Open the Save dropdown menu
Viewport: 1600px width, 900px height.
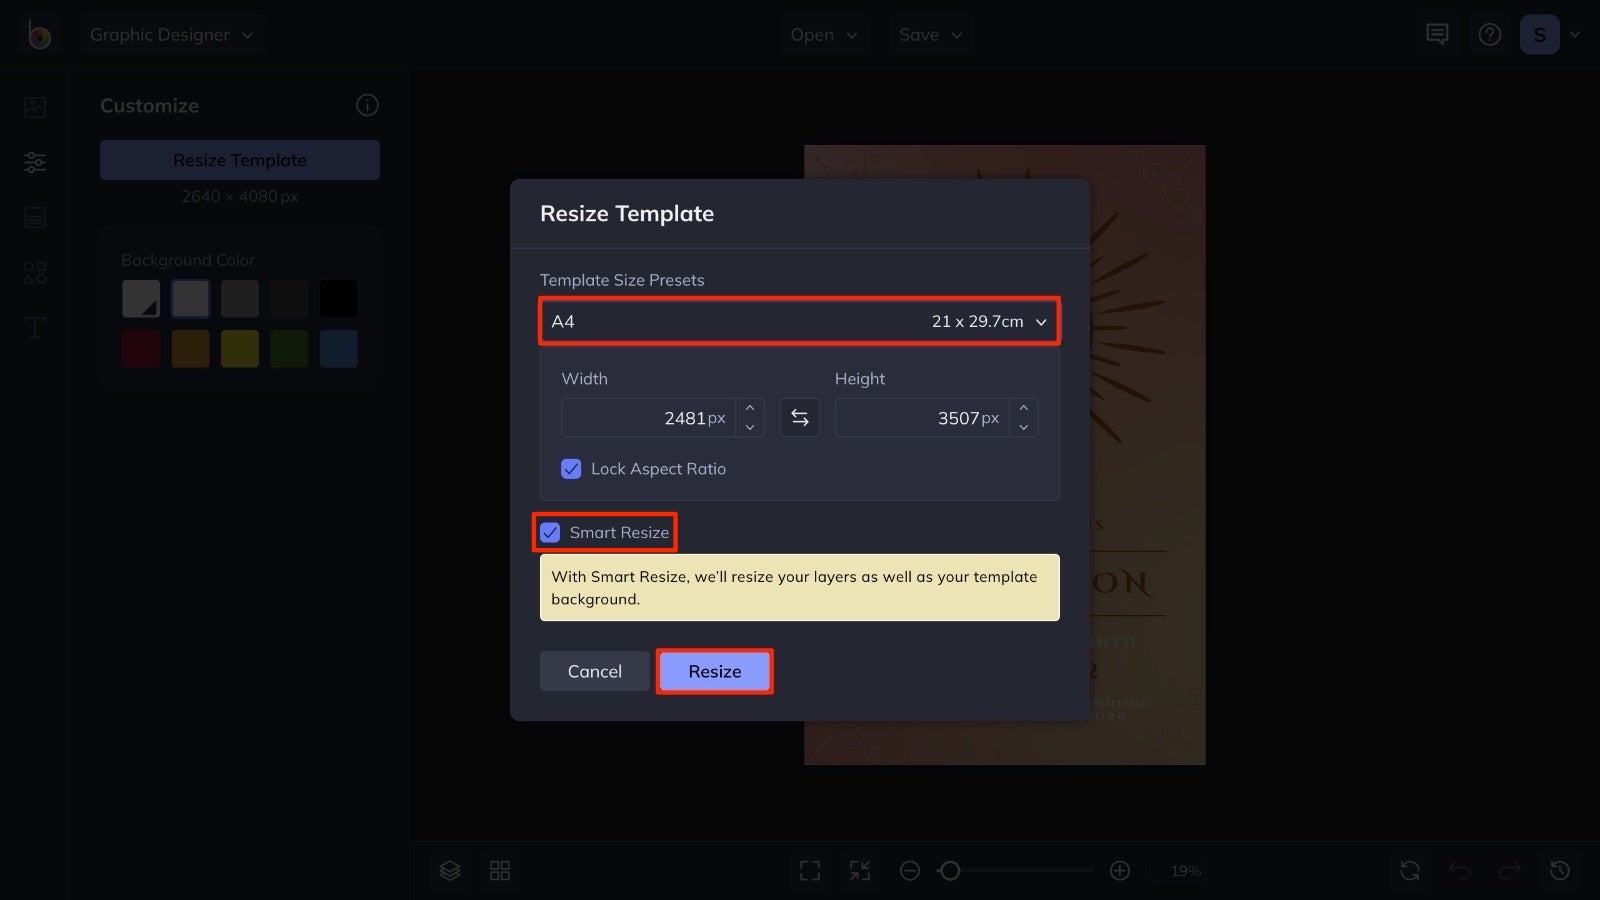[x=930, y=33]
